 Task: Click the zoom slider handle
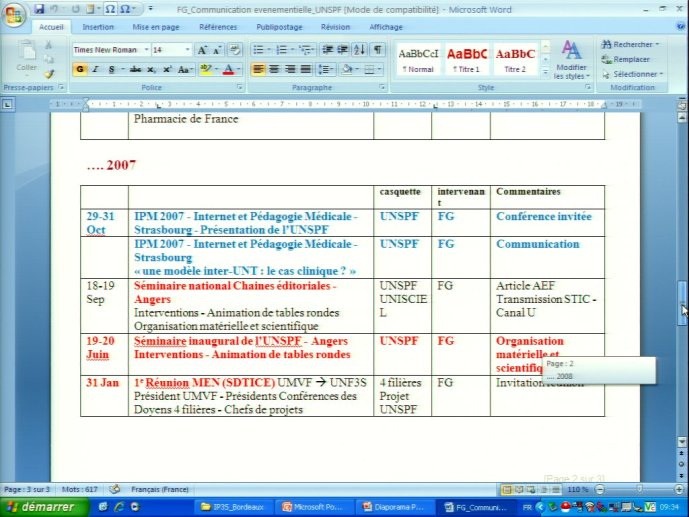(639, 489)
